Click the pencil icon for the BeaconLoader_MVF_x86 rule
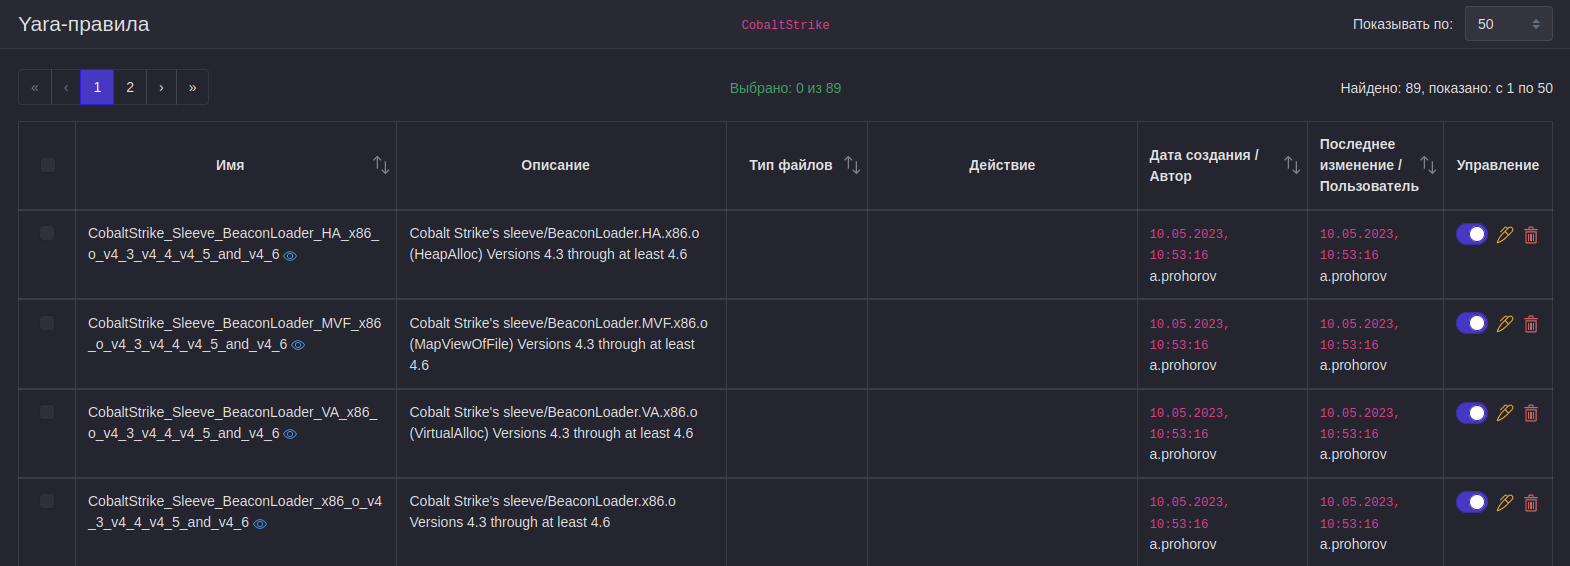 tap(1504, 324)
